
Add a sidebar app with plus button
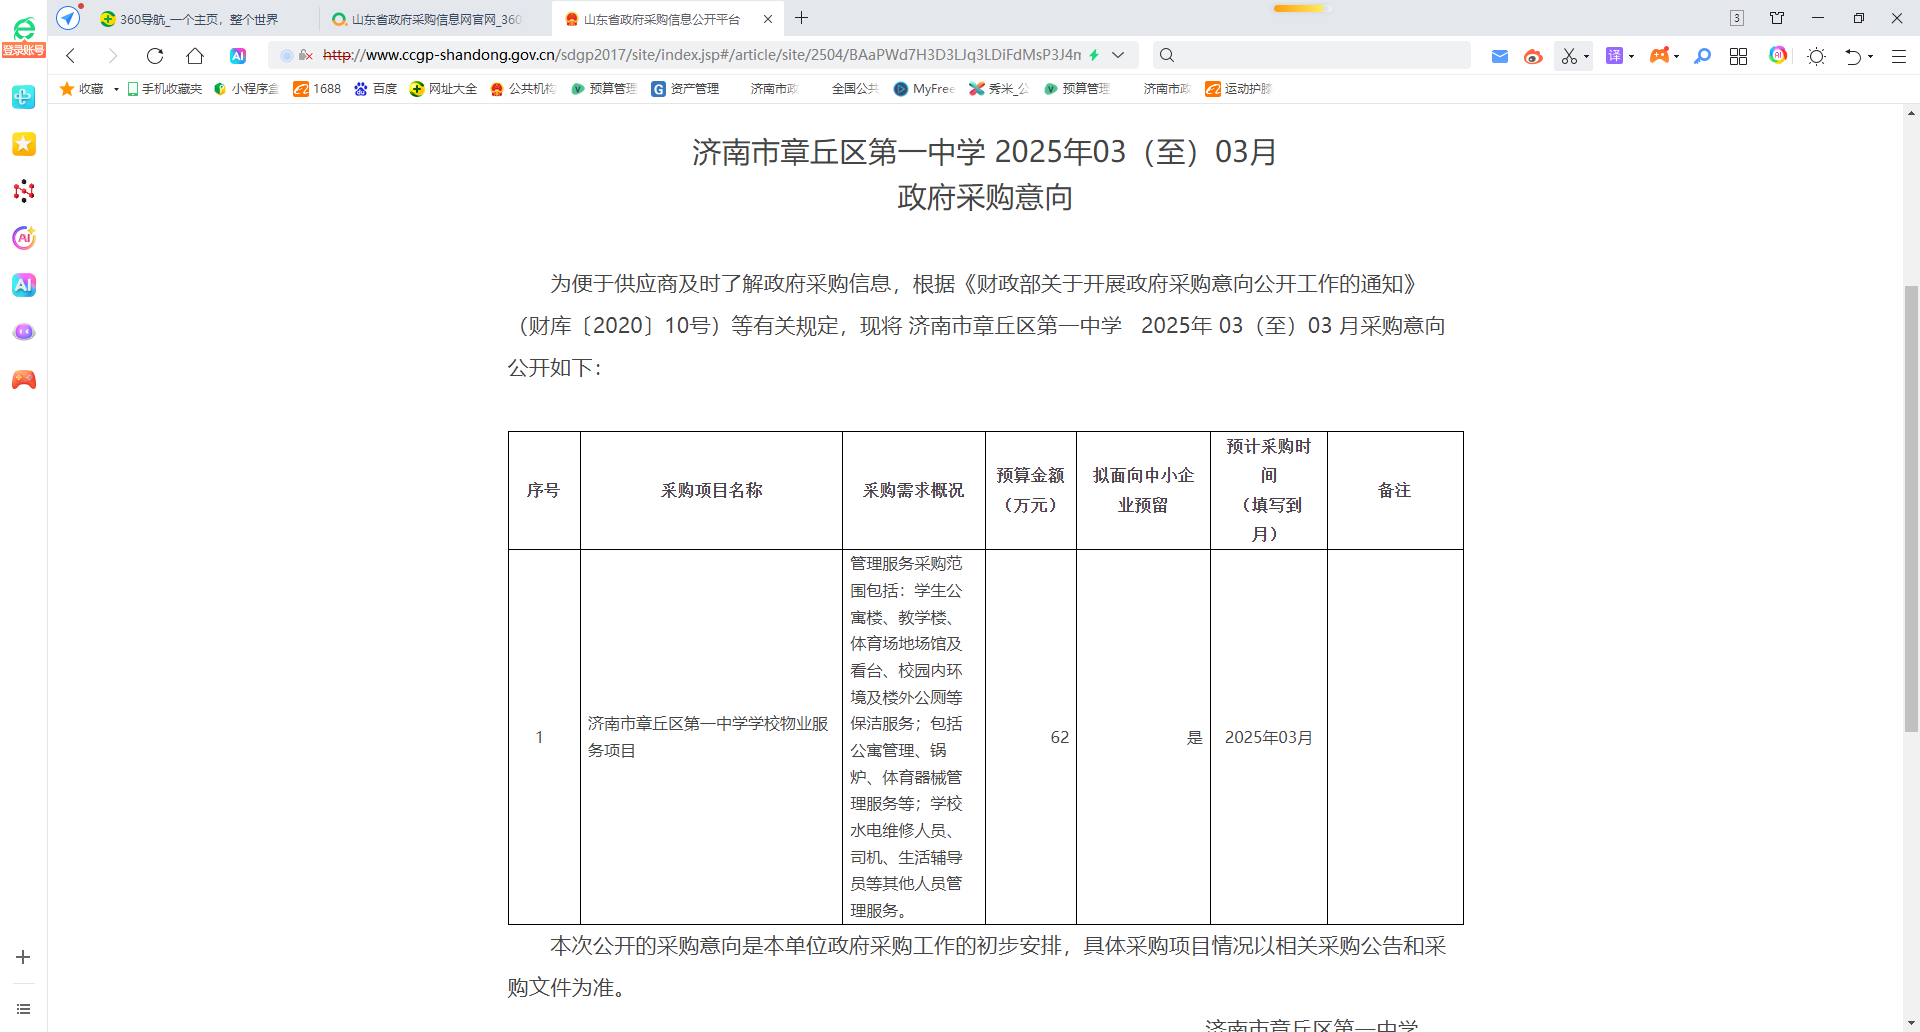pos(23,957)
